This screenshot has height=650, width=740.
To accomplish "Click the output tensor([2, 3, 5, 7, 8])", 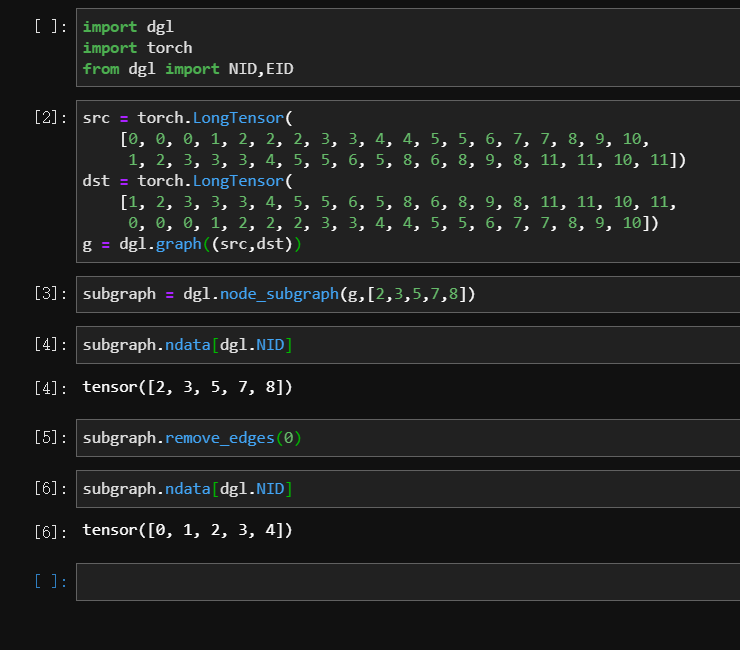I will (x=187, y=387).
